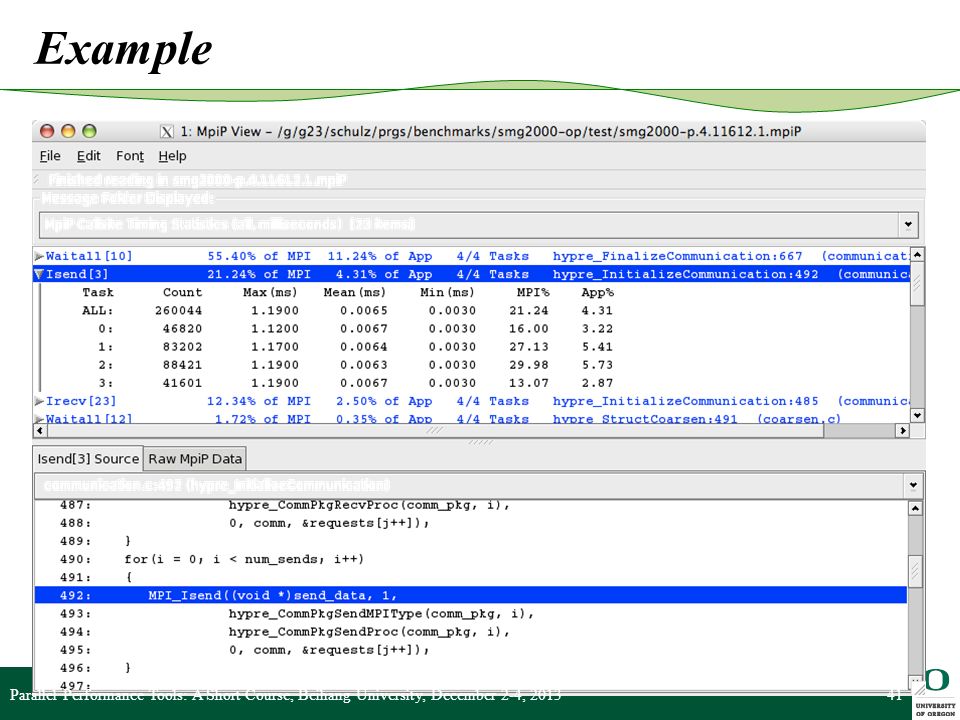Click the ALL count value 260044
Image resolution: width=960 pixels, height=720 pixels.
(x=178, y=310)
